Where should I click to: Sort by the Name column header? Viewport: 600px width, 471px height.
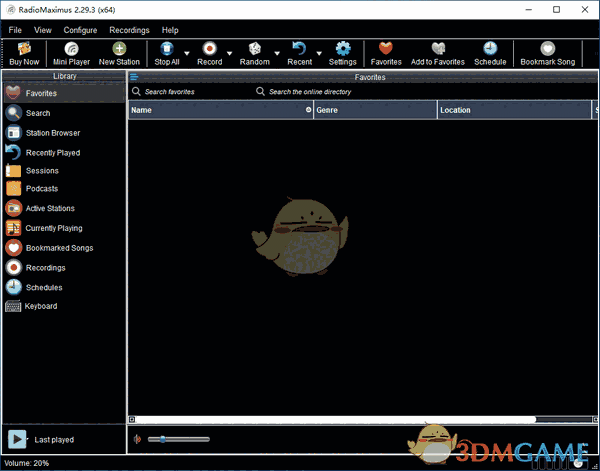coord(220,110)
